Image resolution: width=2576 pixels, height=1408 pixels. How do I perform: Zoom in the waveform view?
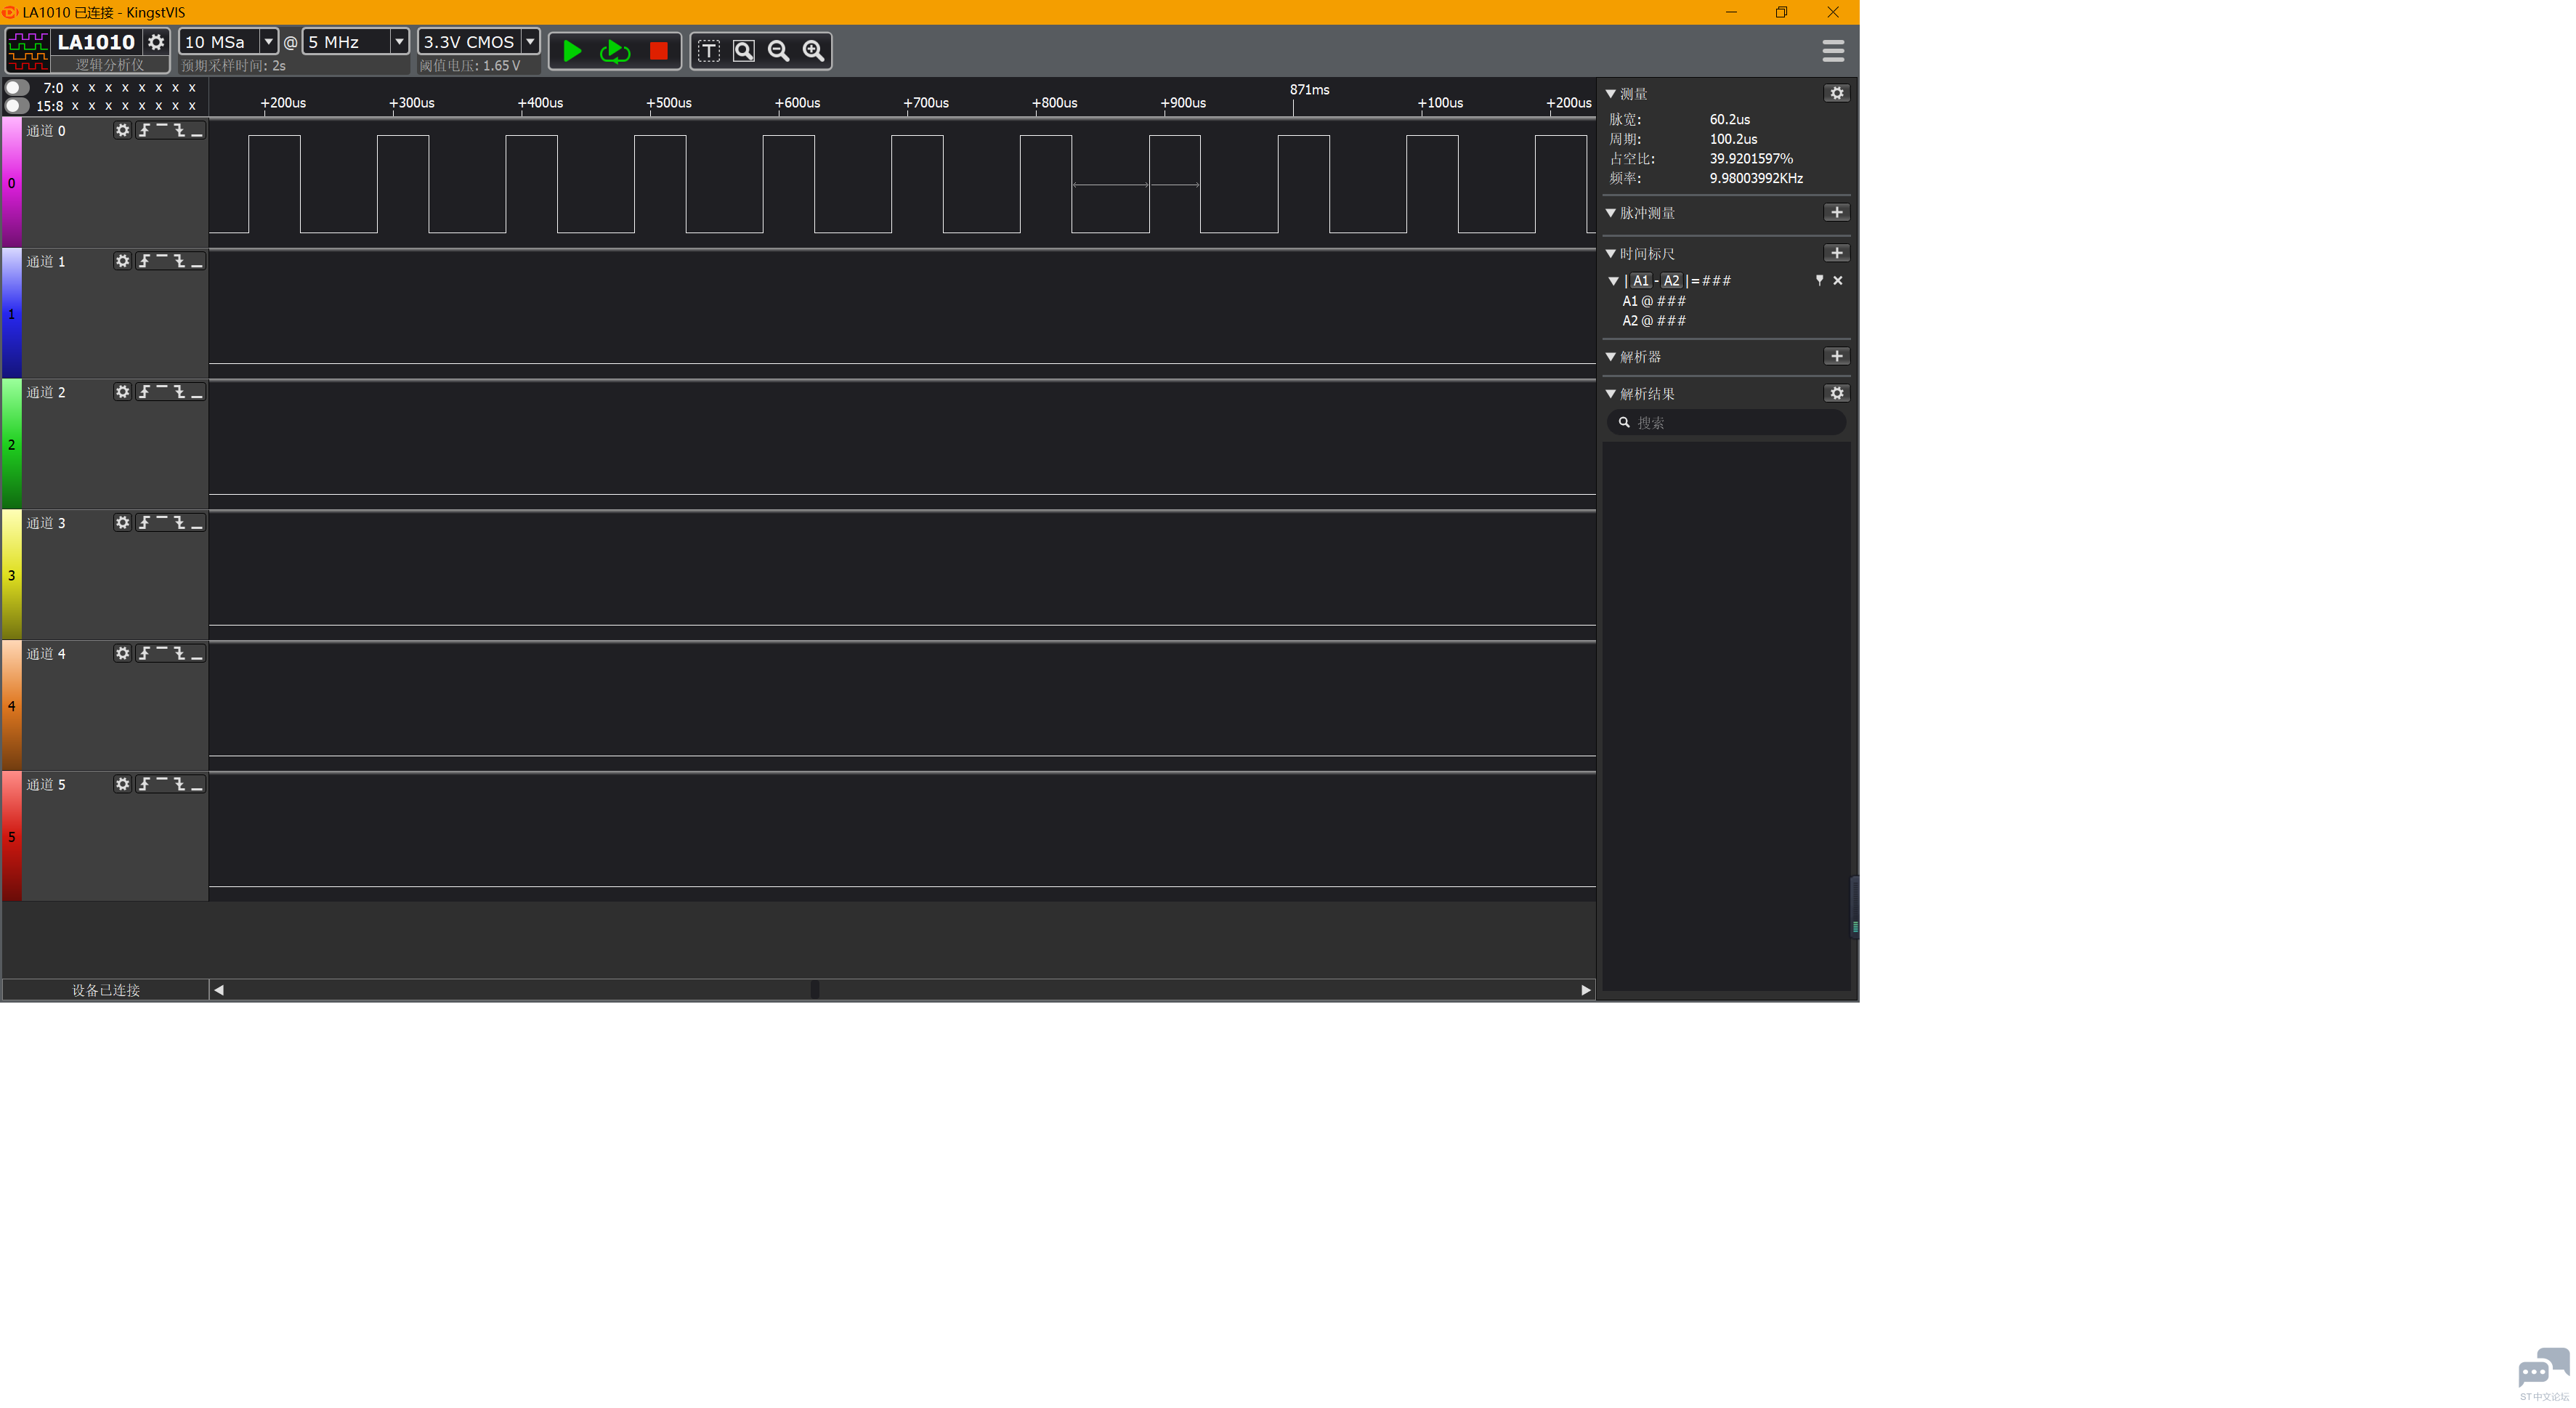tap(814, 51)
